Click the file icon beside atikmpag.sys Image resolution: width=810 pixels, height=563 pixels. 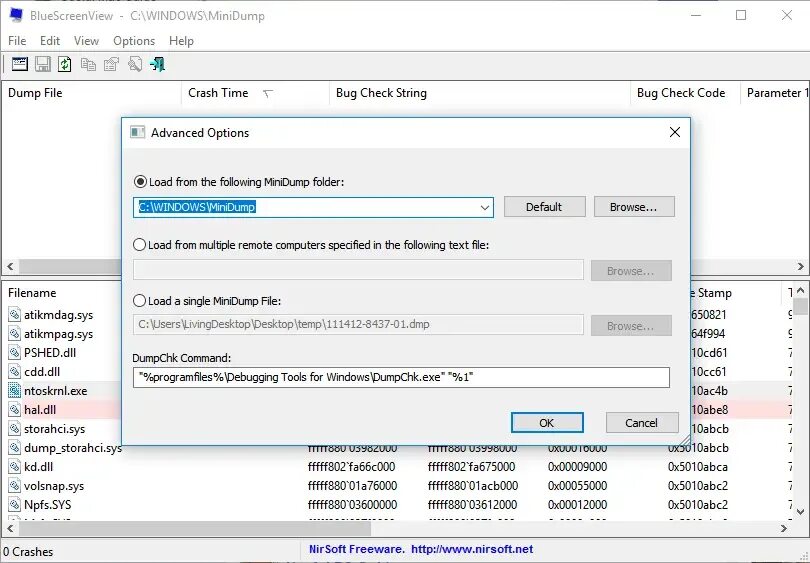pyautogui.click(x=14, y=334)
